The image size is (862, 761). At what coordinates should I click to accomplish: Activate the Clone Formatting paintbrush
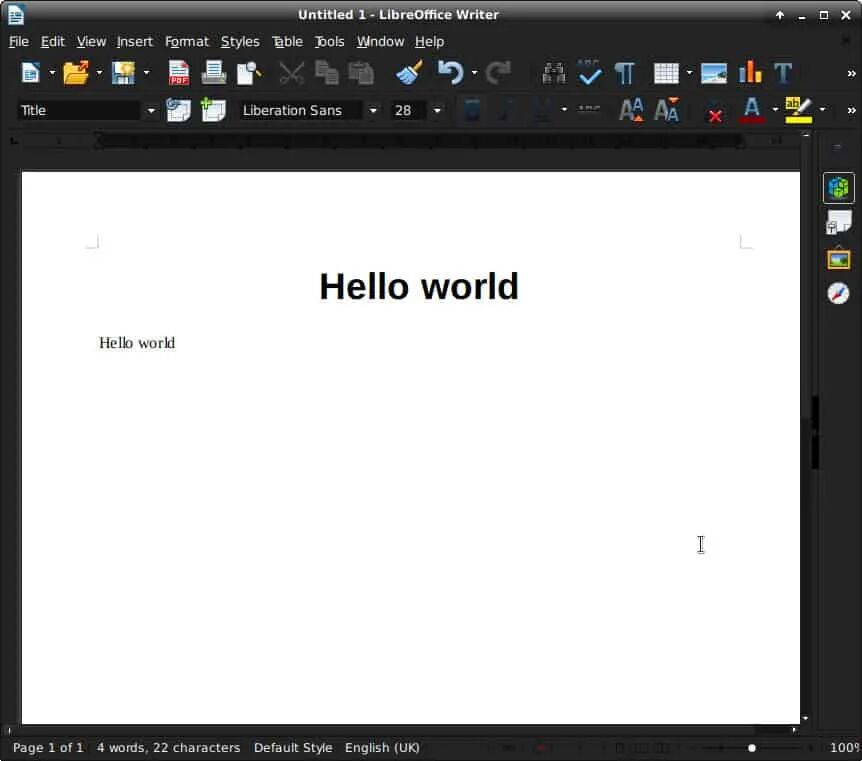pyautogui.click(x=410, y=72)
